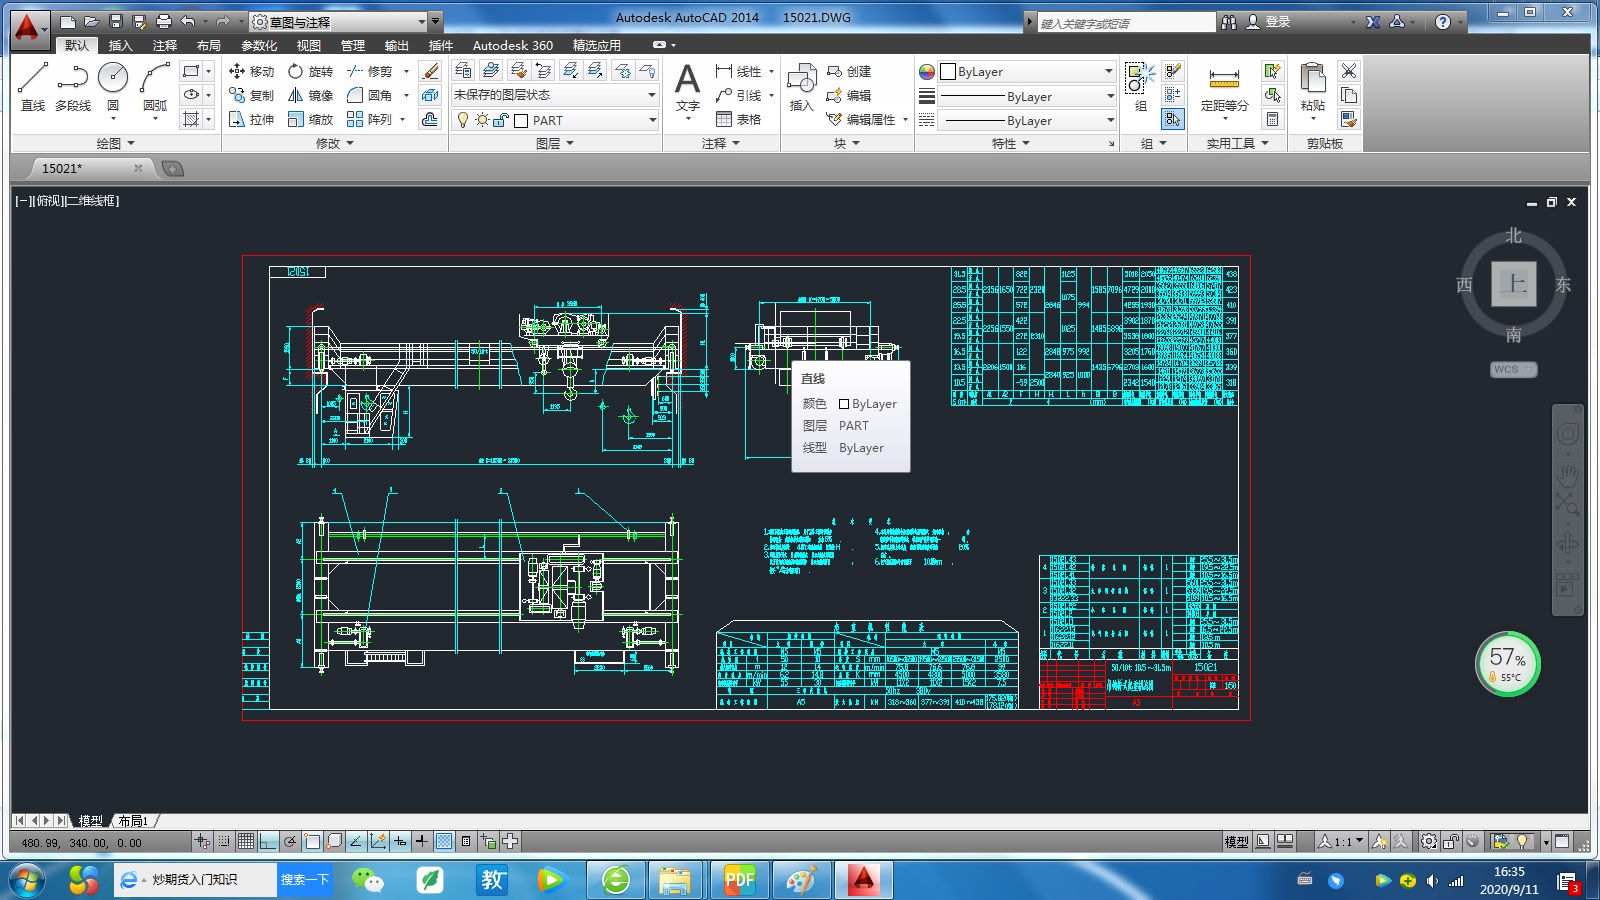Viewport: 1600px width, 900px height.
Task: Activate the Mirror (镜像) tool
Action: pos(310,95)
